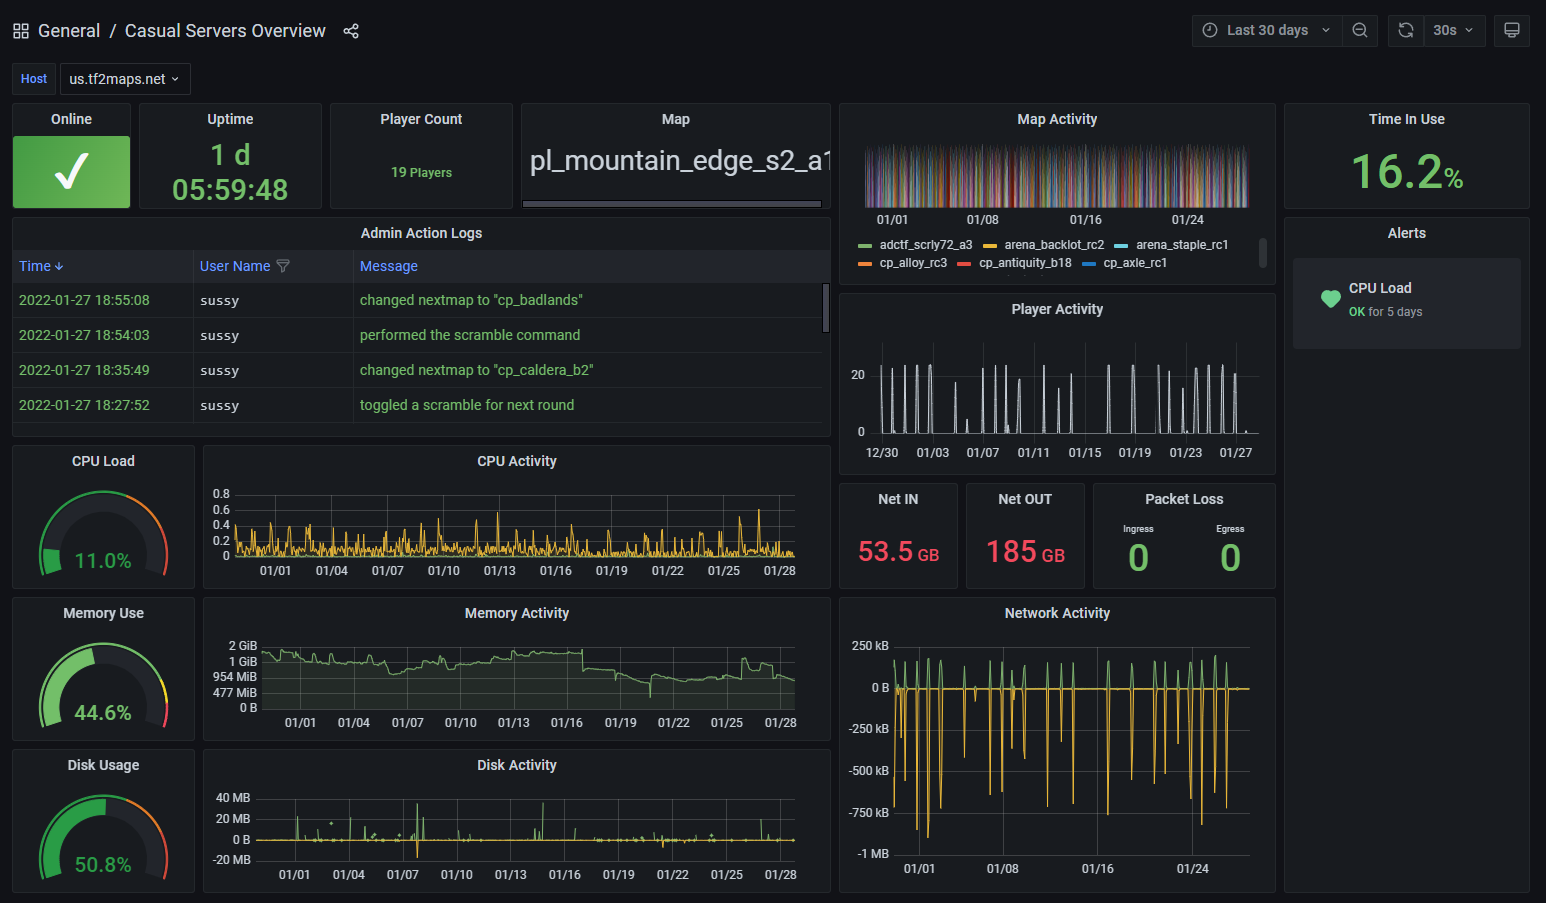Click the CPU Load alert heart icon
Screen dimensions: 1546x903
coord(1330,299)
